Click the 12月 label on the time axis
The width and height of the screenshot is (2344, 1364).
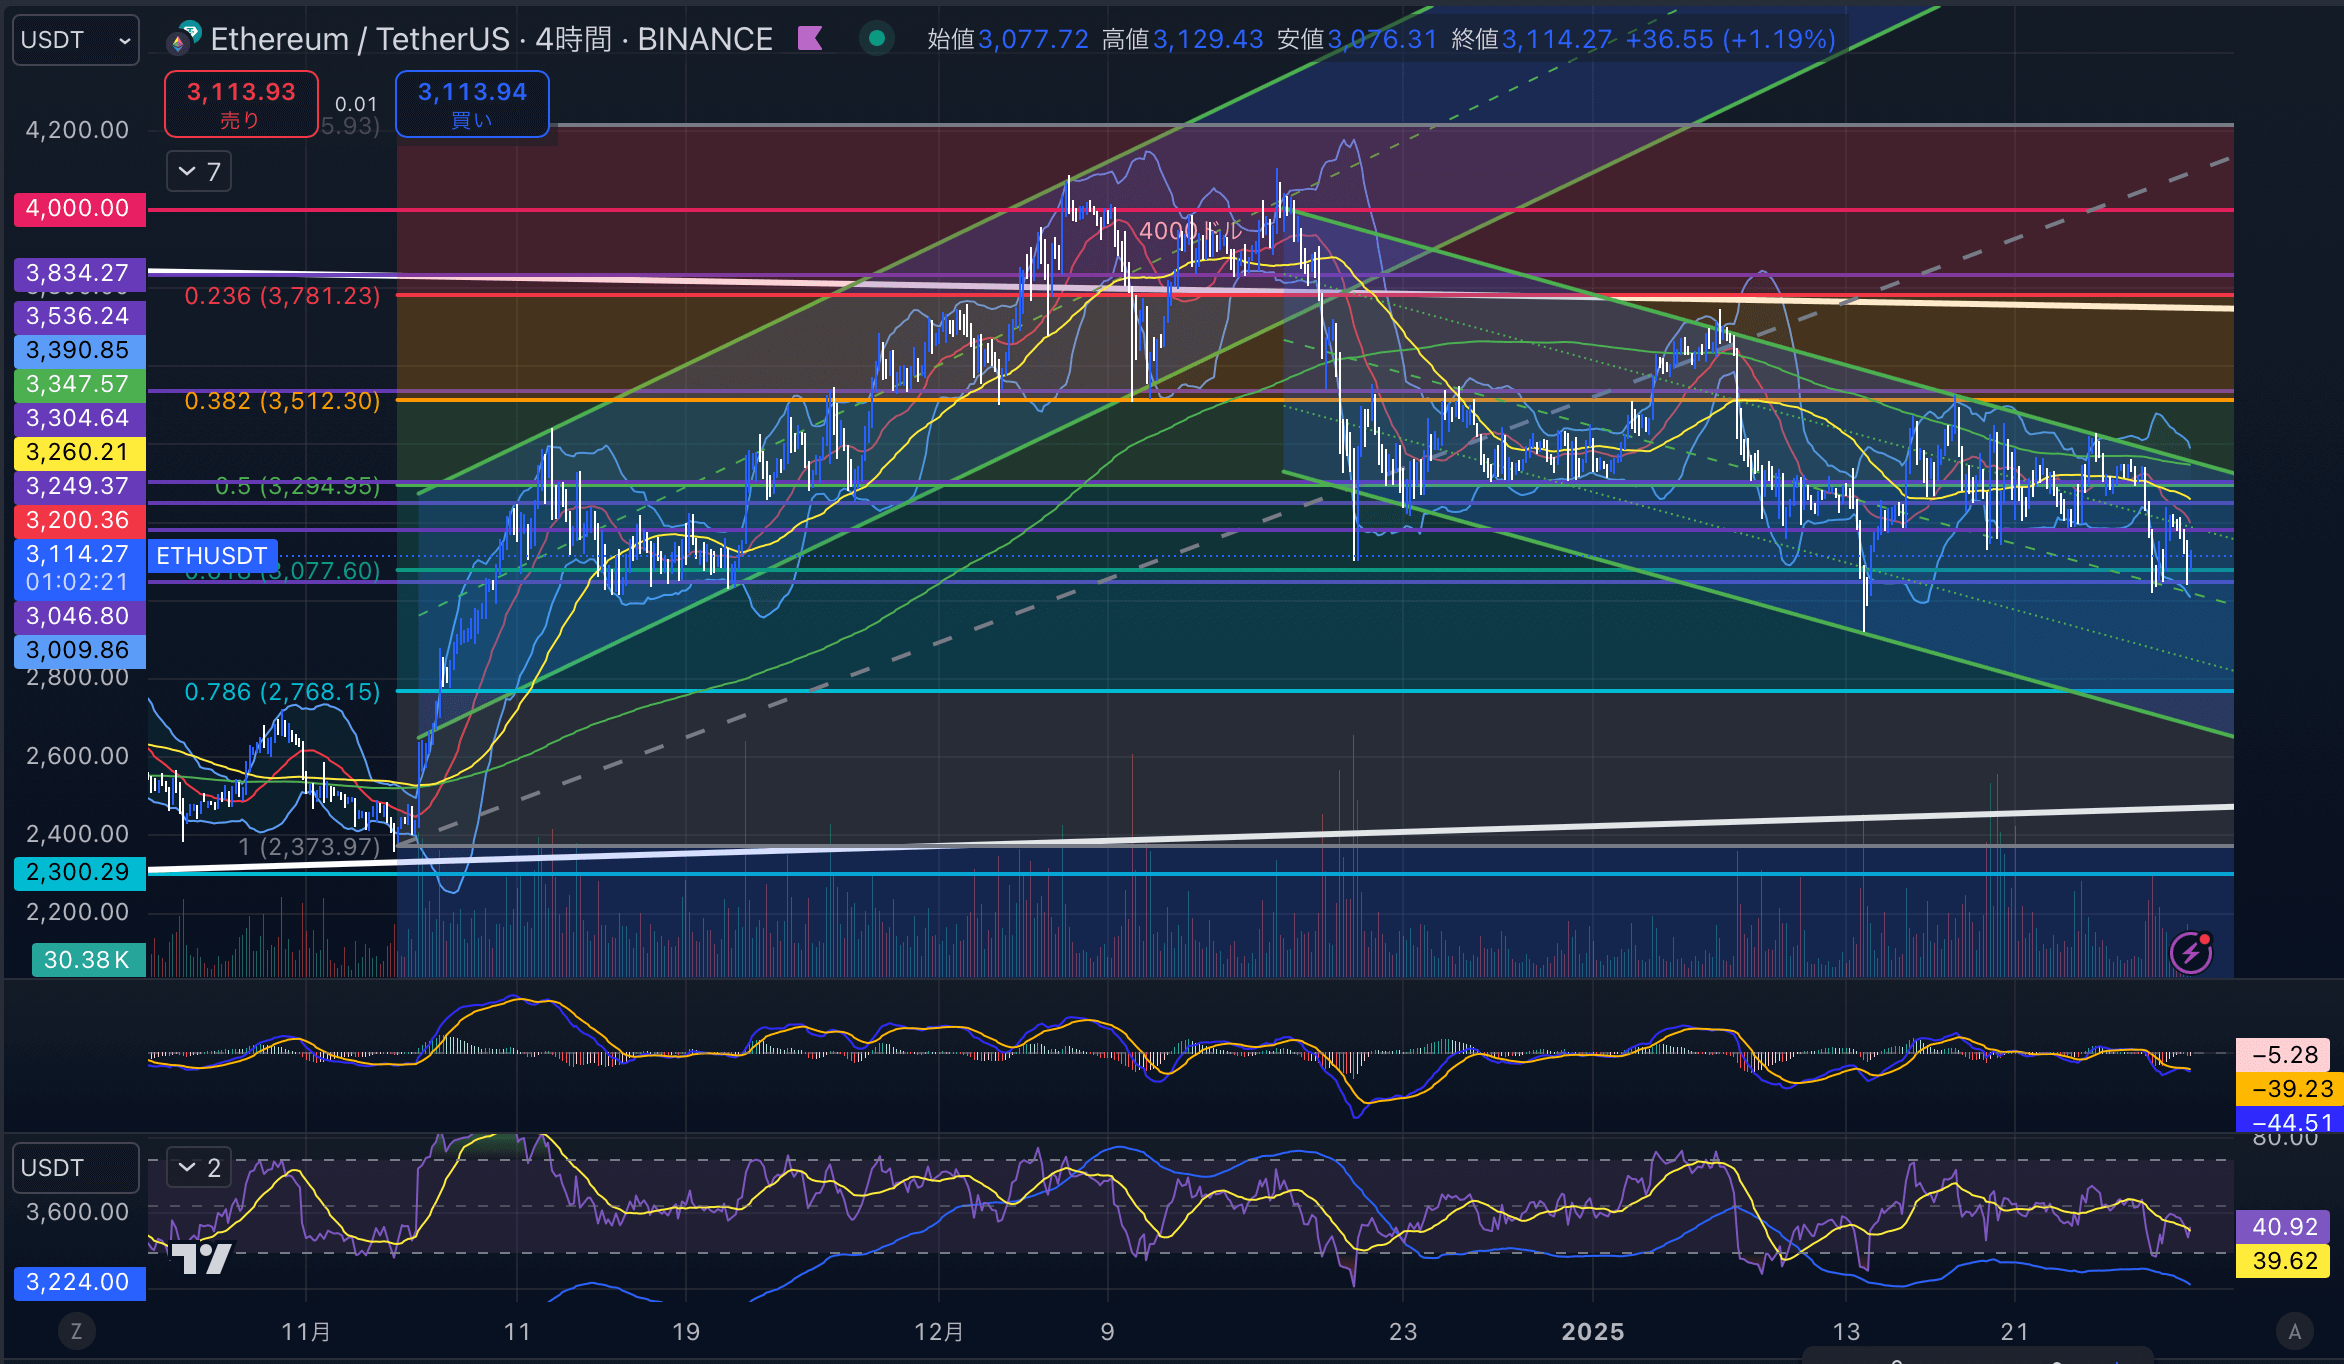(x=939, y=1332)
